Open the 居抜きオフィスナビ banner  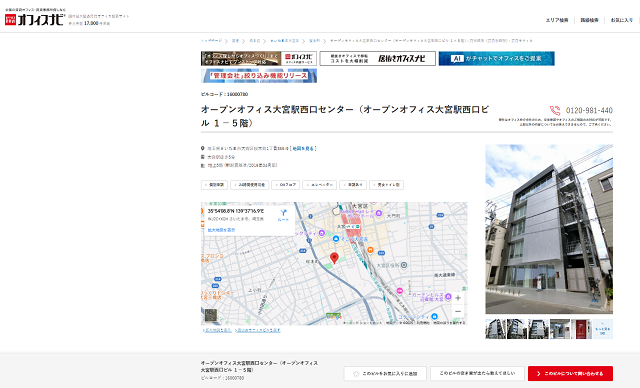(x=378, y=58)
